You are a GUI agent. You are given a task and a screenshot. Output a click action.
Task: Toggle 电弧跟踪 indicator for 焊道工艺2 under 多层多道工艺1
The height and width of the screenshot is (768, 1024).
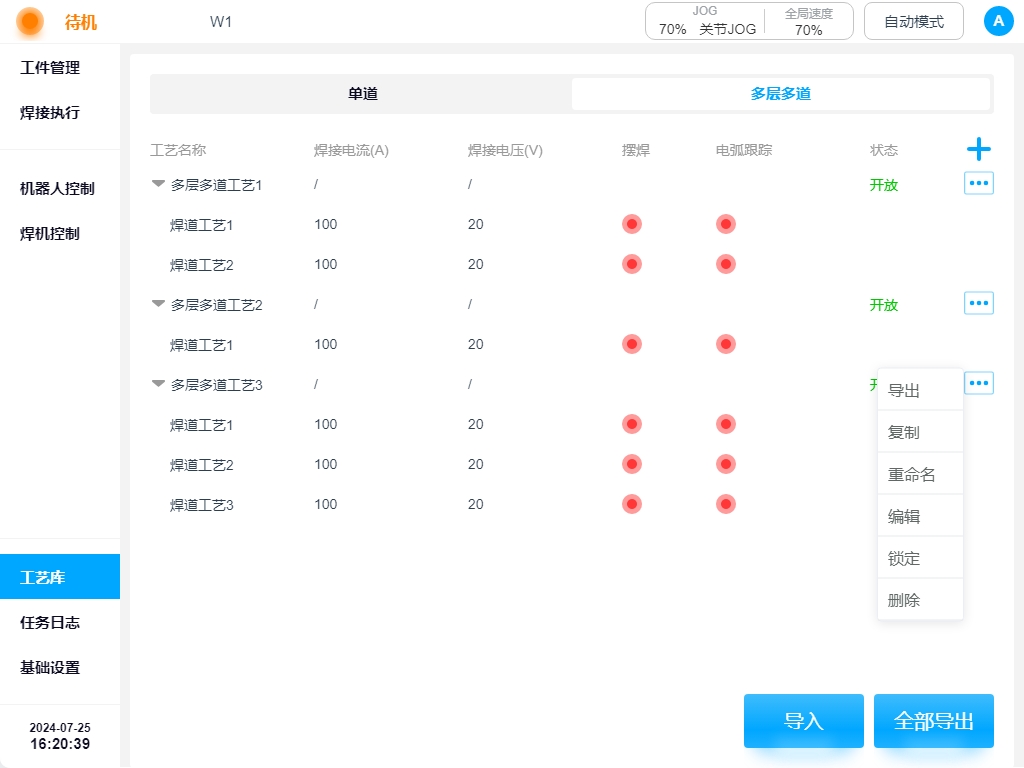(x=726, y=264)
